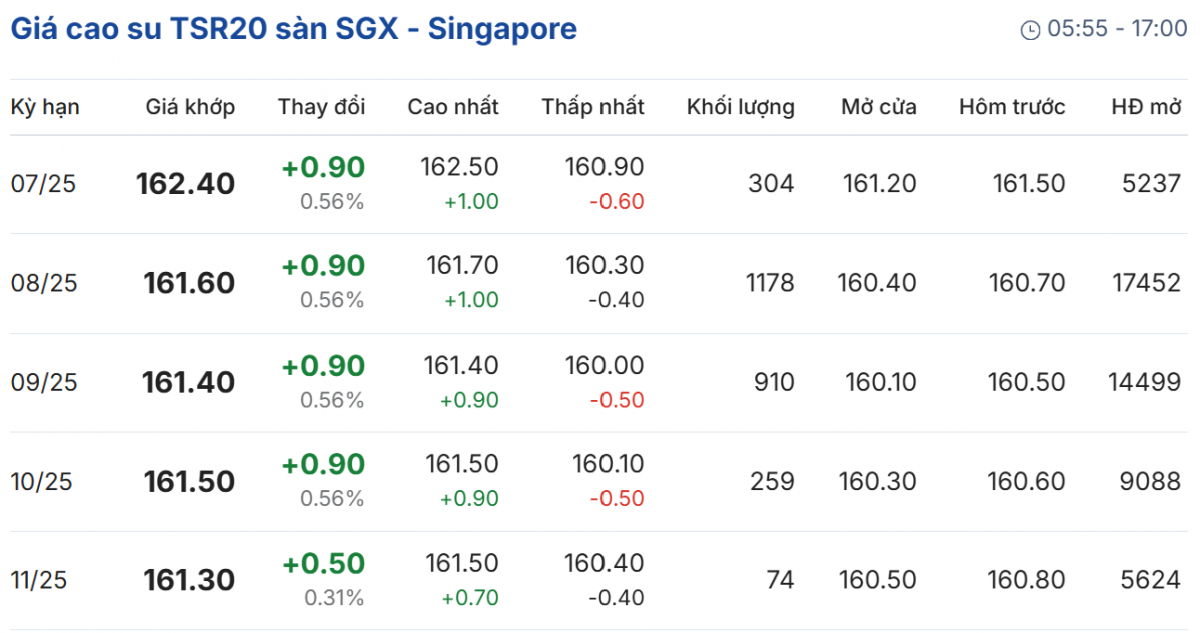Click the matched price 162.40
The image size is (1200, 633).
(185, 184)
